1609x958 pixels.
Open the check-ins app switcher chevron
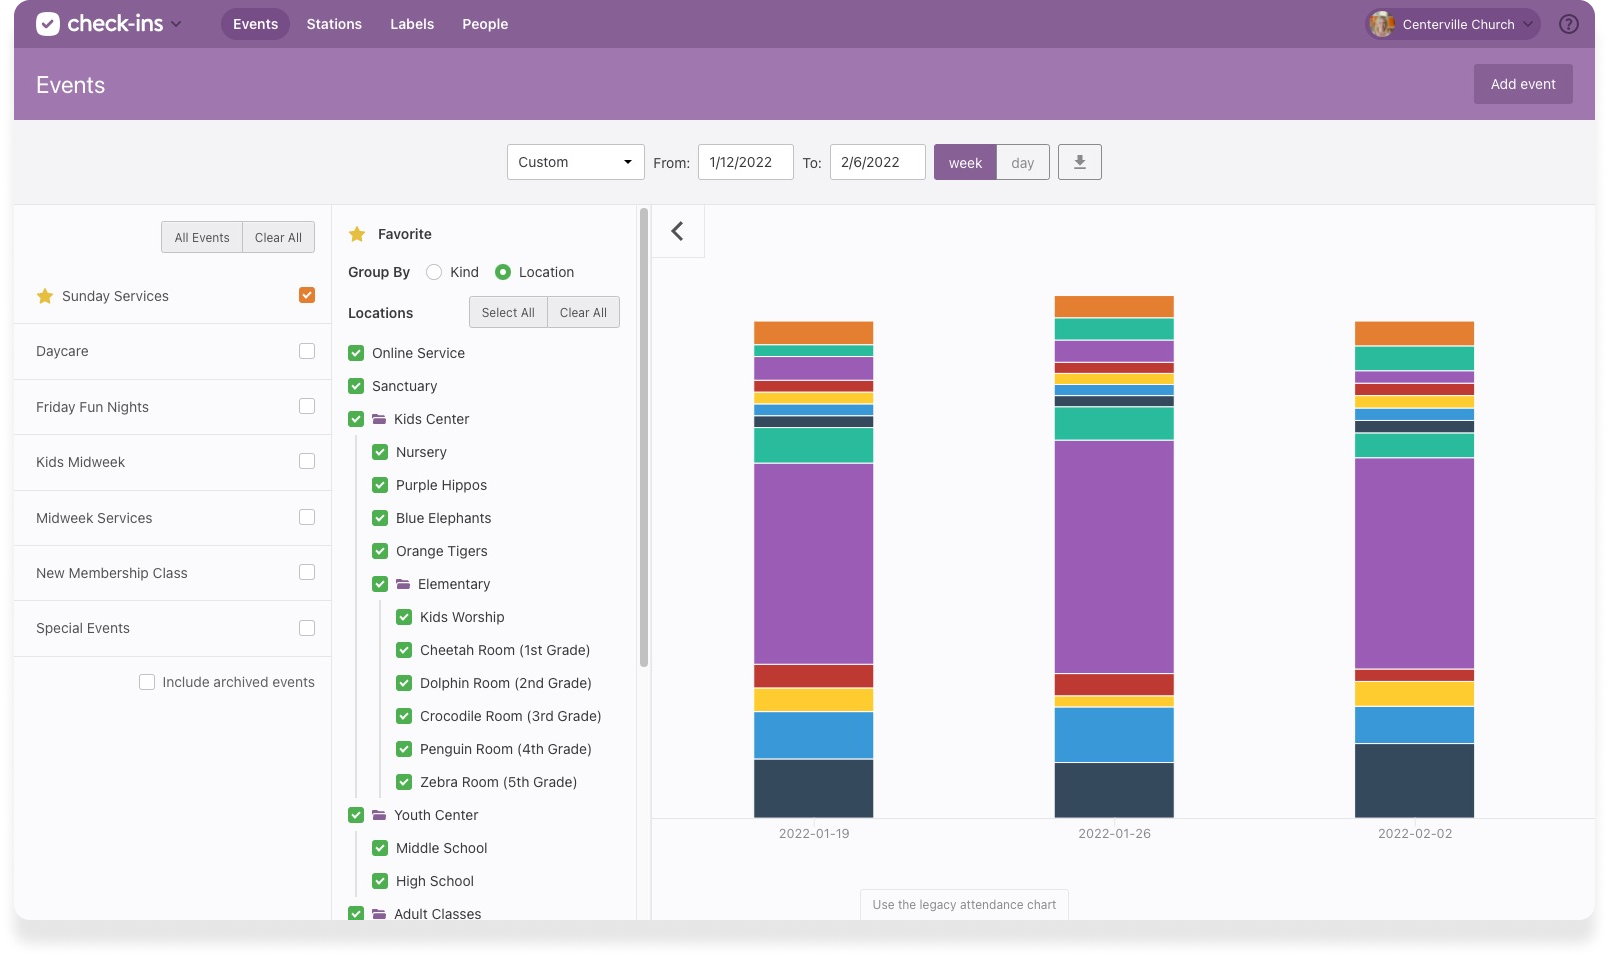174,23
